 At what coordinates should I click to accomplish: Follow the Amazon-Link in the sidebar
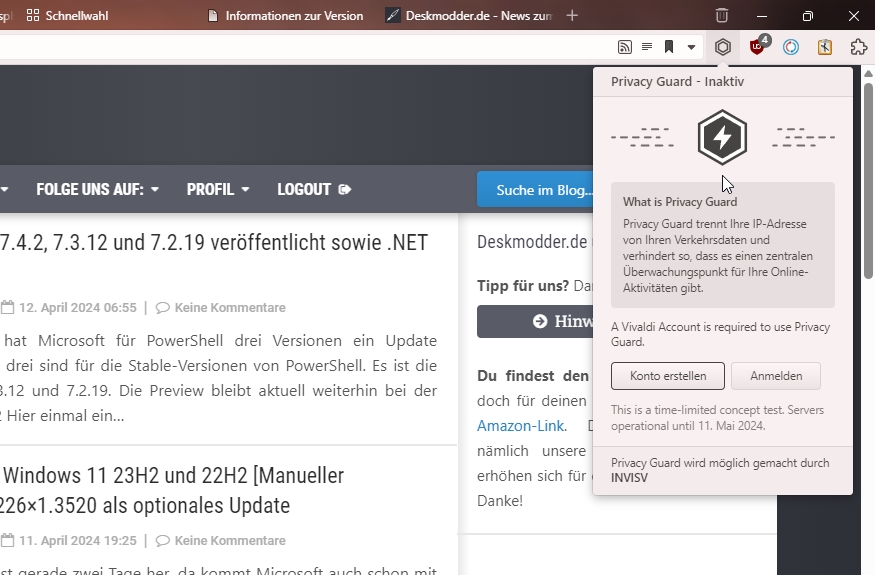tap(521, 426)
